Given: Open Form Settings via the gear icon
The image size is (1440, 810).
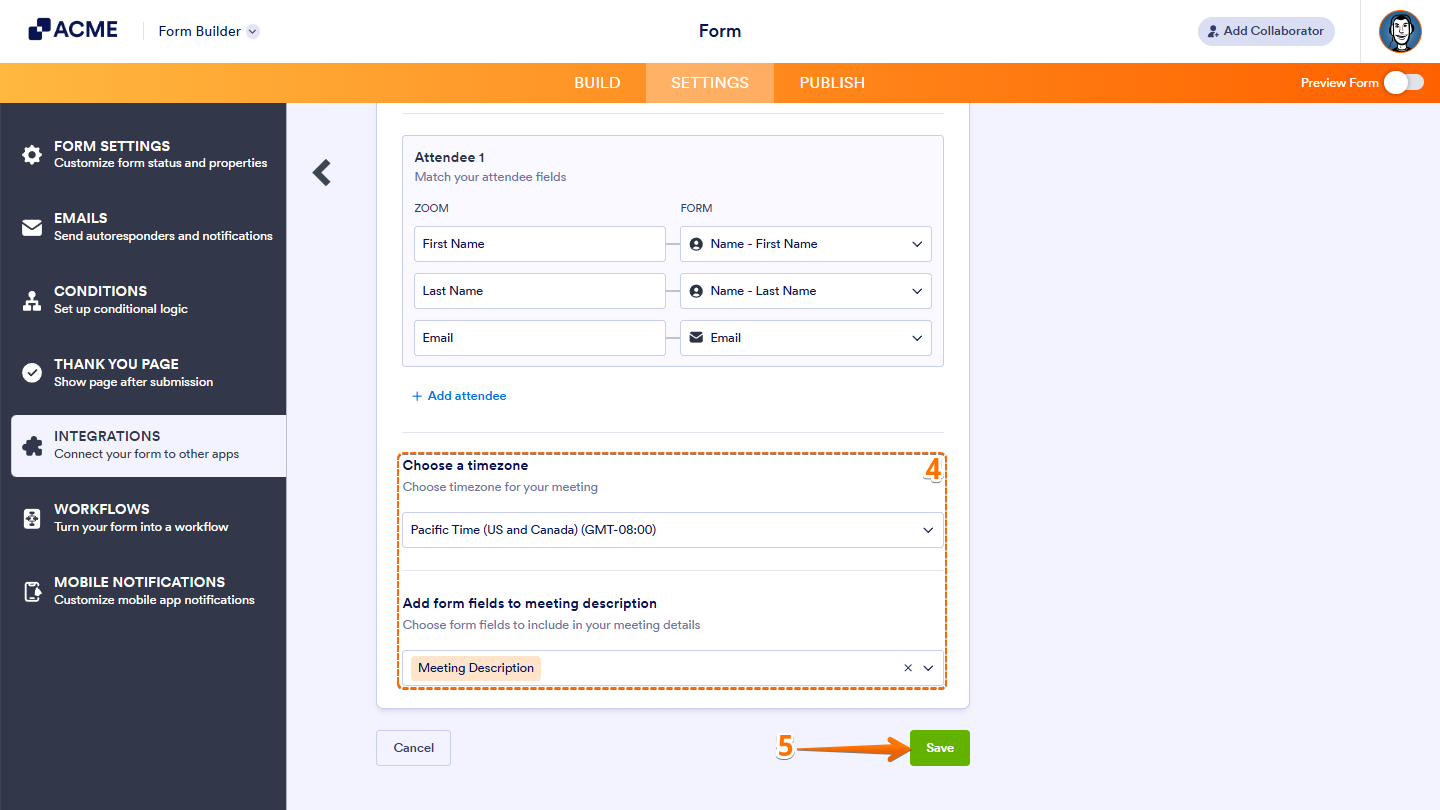Looking at the screenshot, I should (x=30, y=153).
